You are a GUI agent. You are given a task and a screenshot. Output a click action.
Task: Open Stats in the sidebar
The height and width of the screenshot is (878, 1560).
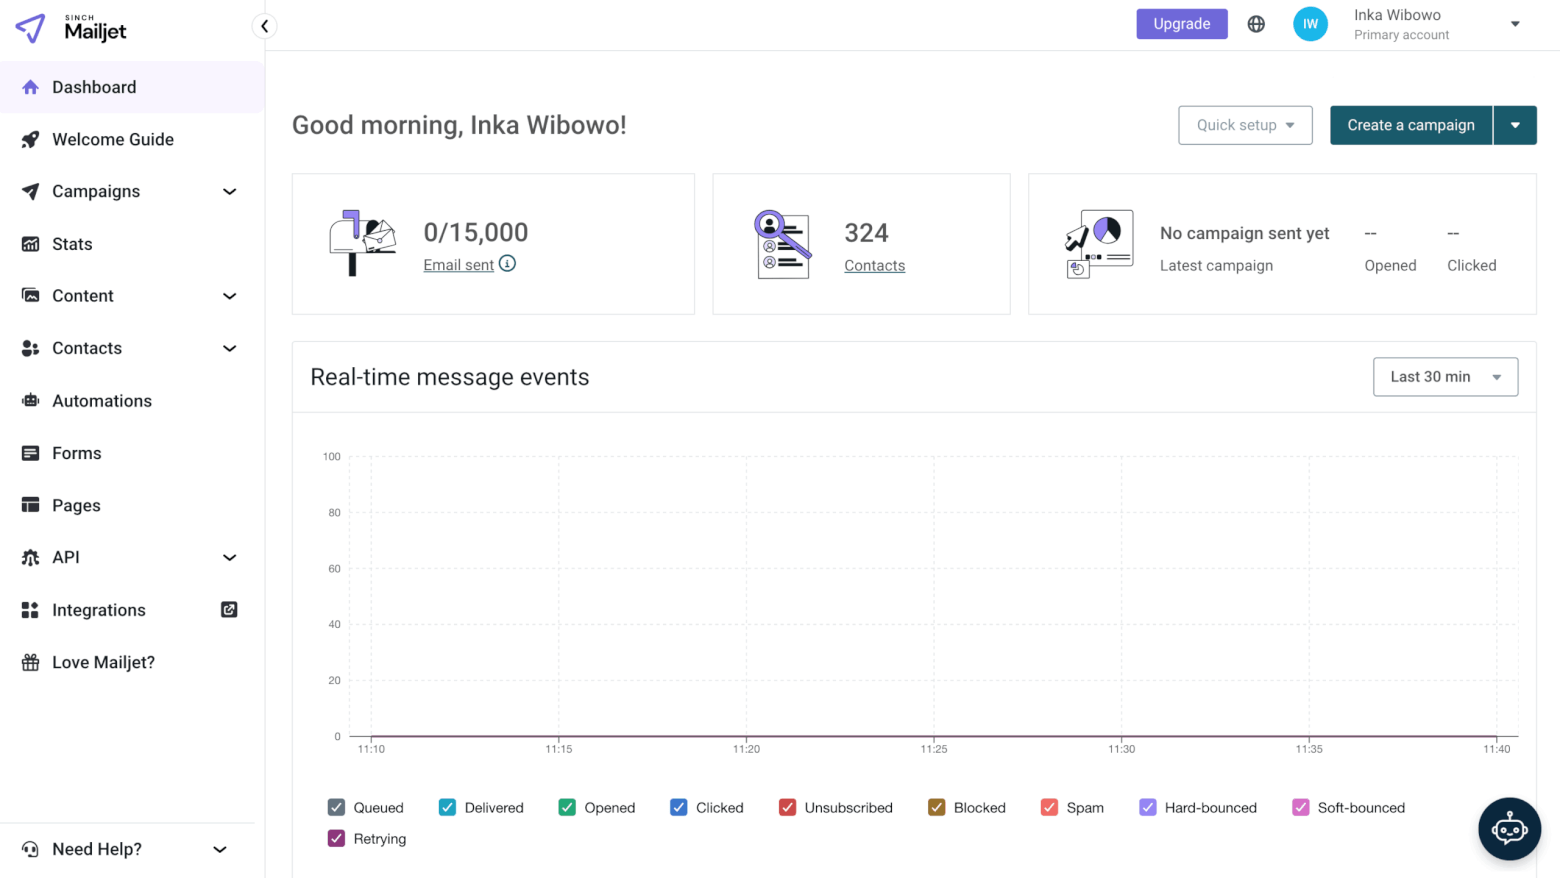pyautogui.click(x=72, y=244)
